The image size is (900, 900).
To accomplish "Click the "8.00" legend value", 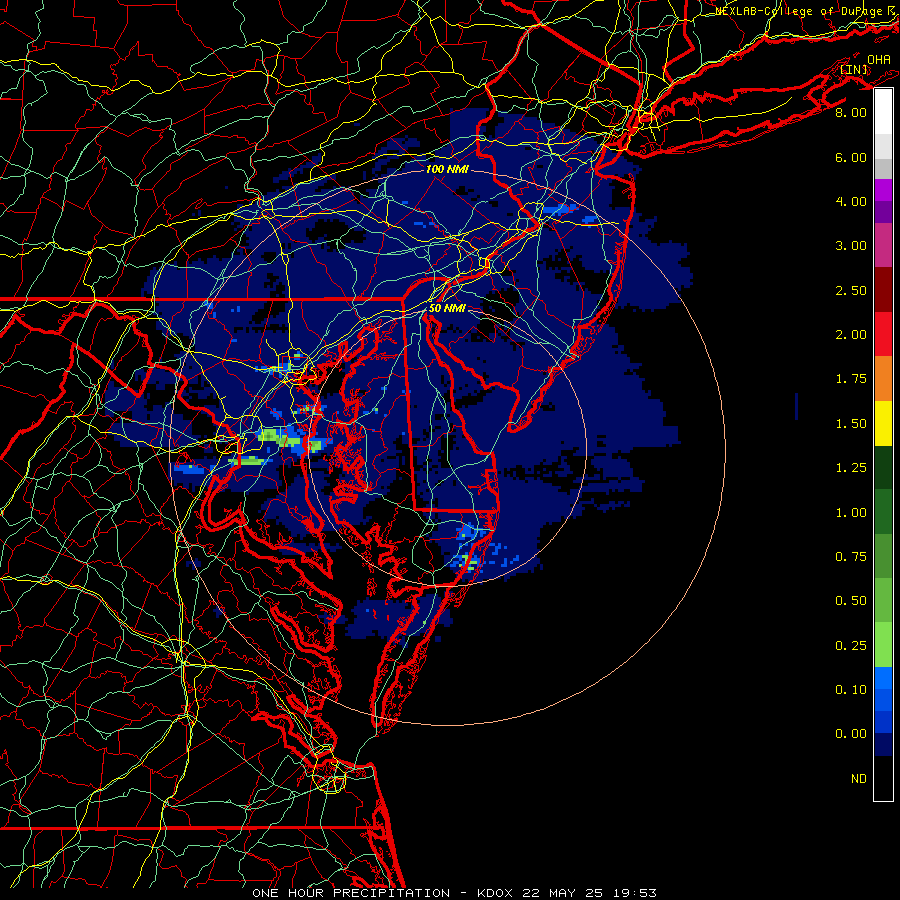I will tap(851, 112).
